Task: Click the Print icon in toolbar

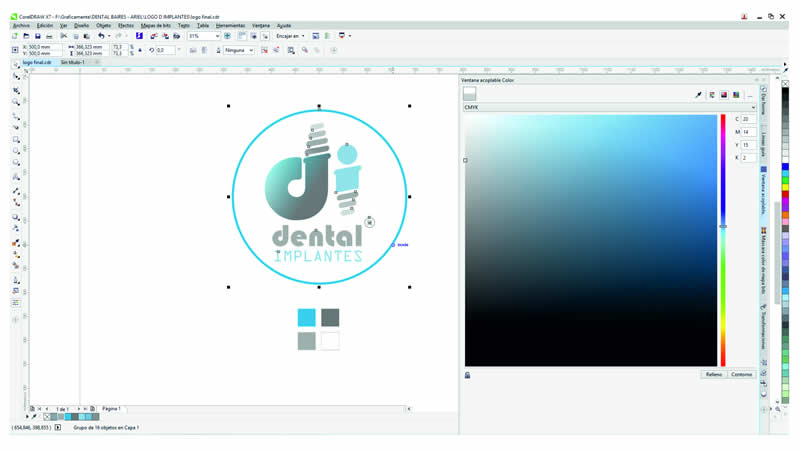Action: tap(49, 36)
